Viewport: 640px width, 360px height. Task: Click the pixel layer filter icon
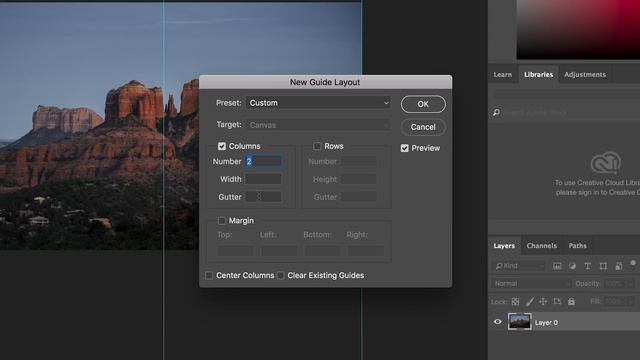coord(557,266)
